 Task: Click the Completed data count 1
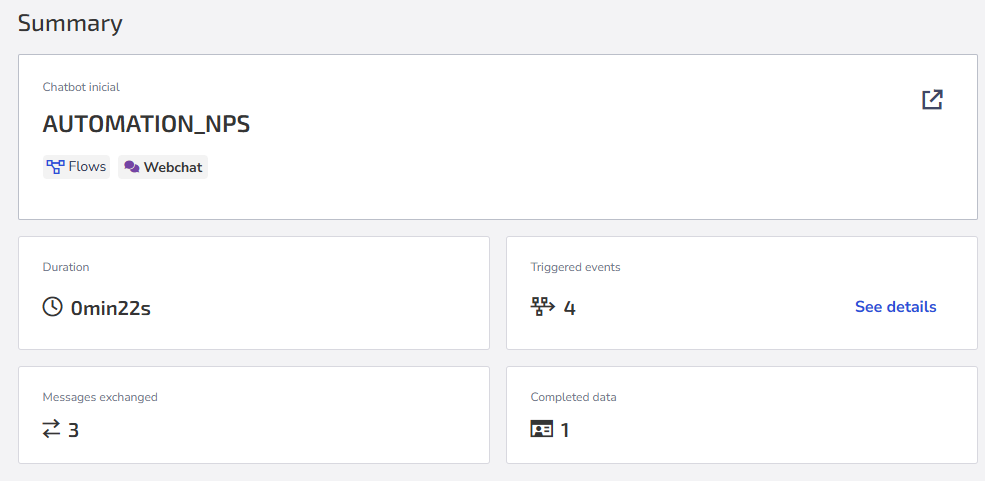(565, 430)
